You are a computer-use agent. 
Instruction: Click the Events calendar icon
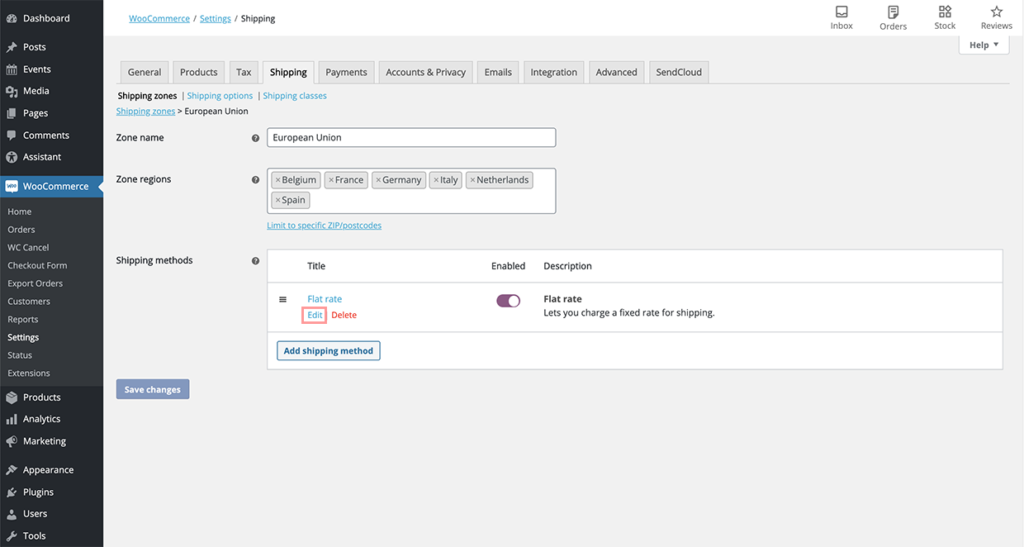pos(11,69)
